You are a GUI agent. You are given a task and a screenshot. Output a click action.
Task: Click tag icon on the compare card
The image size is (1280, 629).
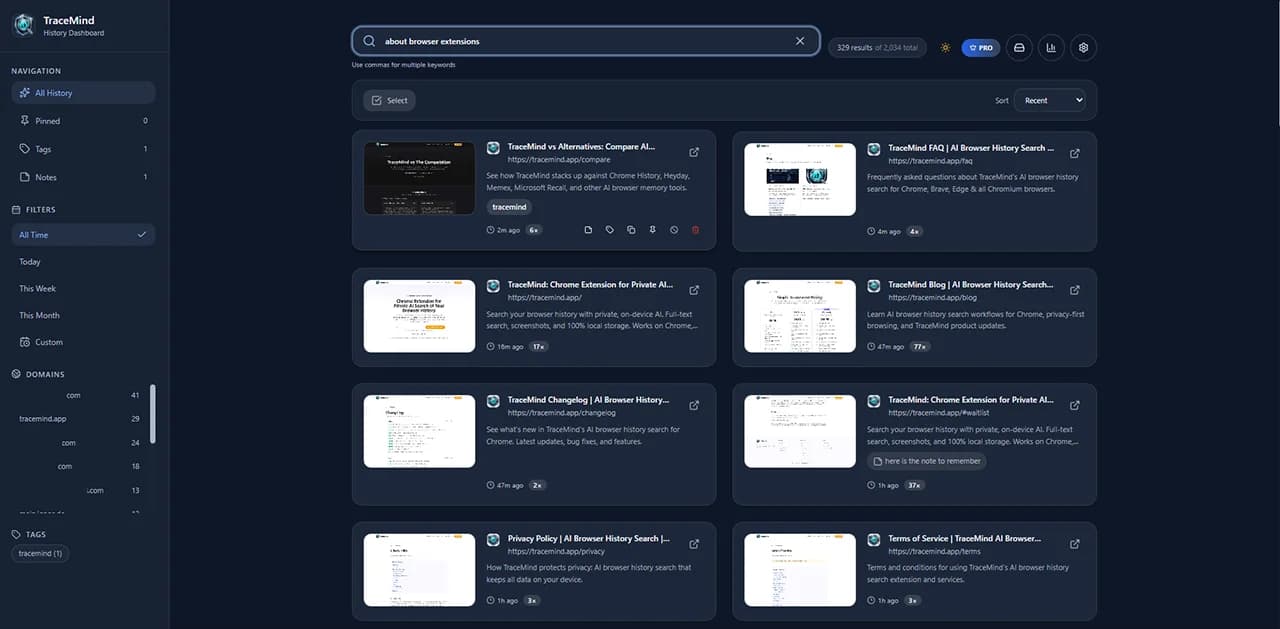610,230
